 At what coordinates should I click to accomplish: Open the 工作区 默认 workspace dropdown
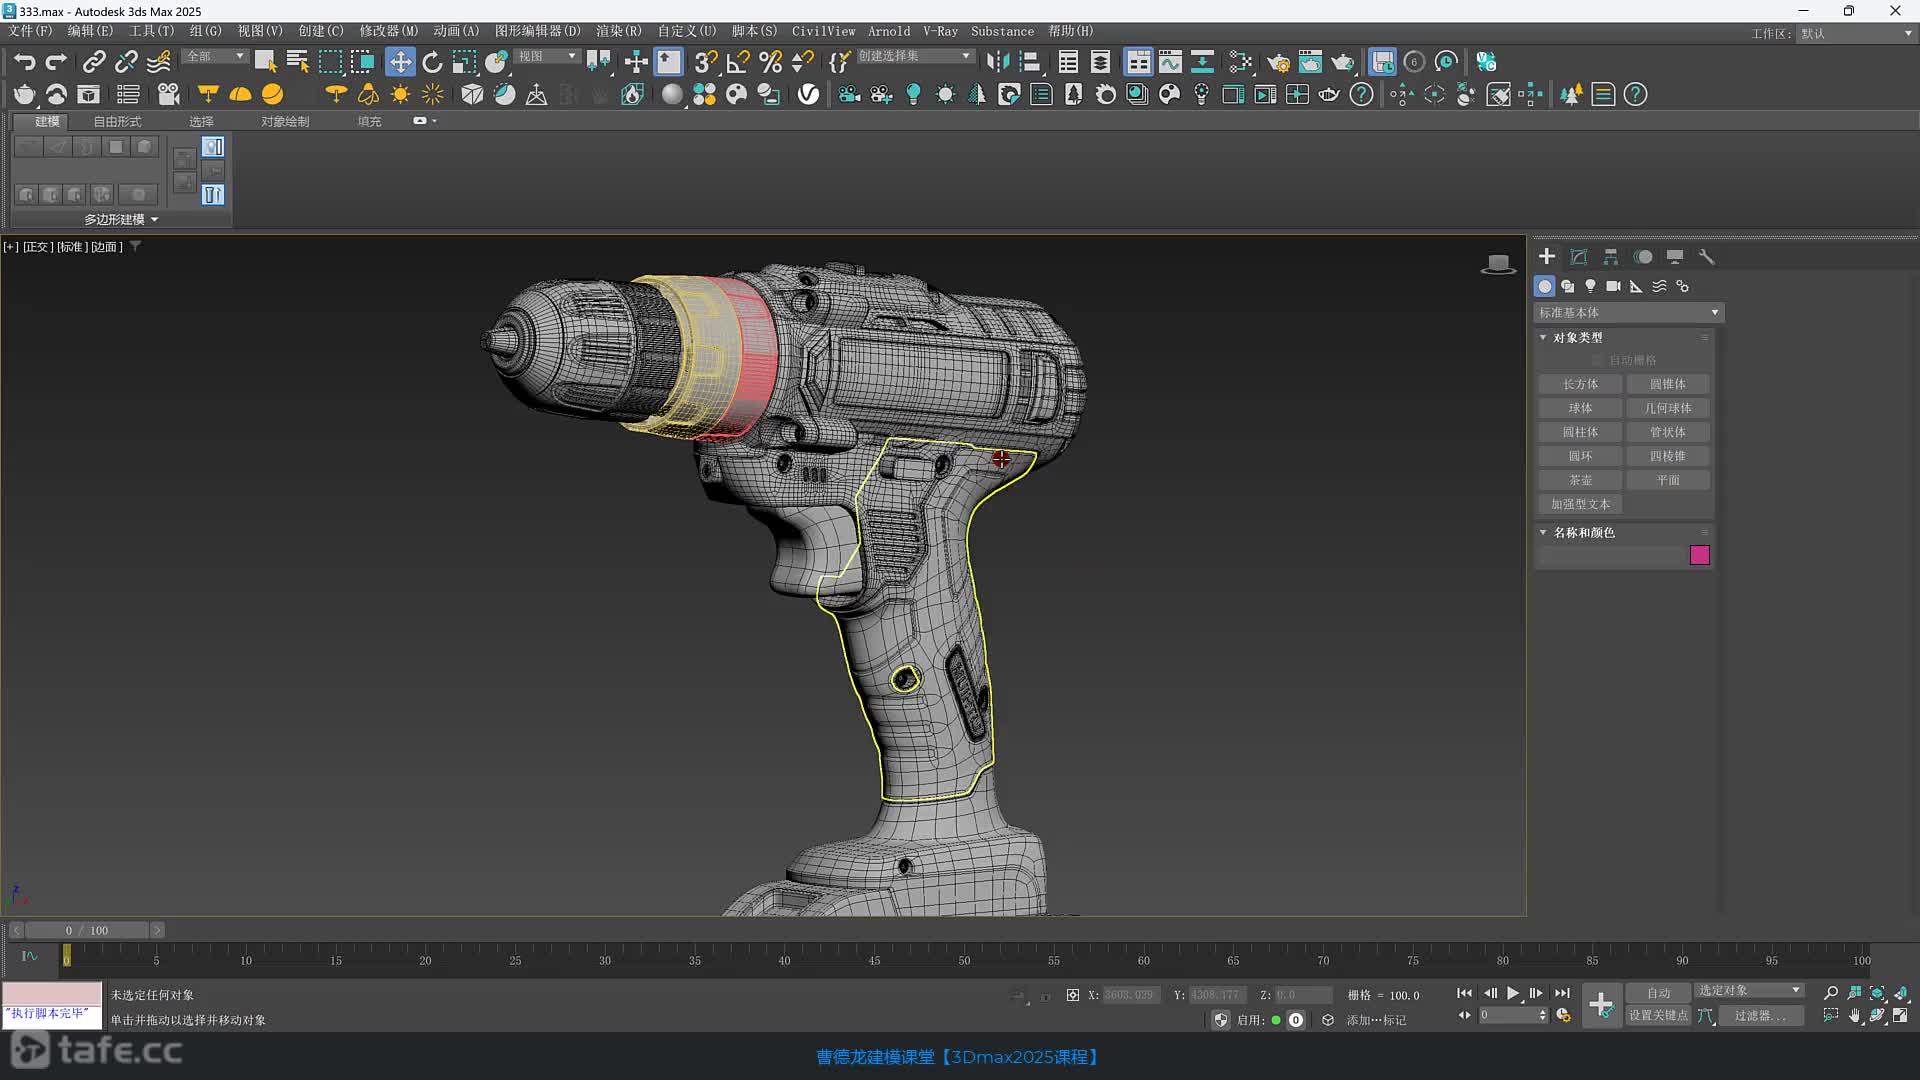click(x=1856, y=33)
